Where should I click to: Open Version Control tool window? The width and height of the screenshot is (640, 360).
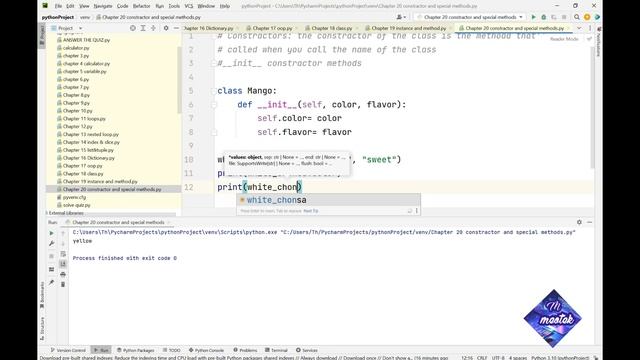point(68,350)
